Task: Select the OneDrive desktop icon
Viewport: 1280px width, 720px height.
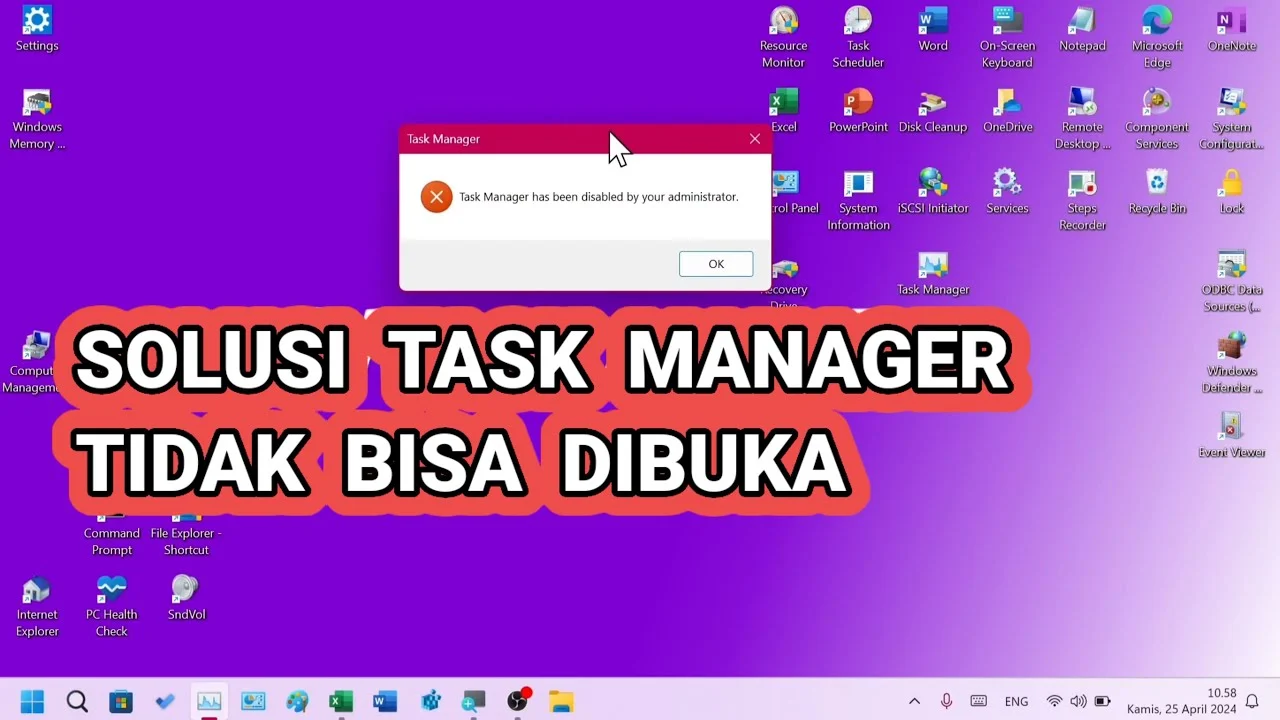Action: 1007,110
